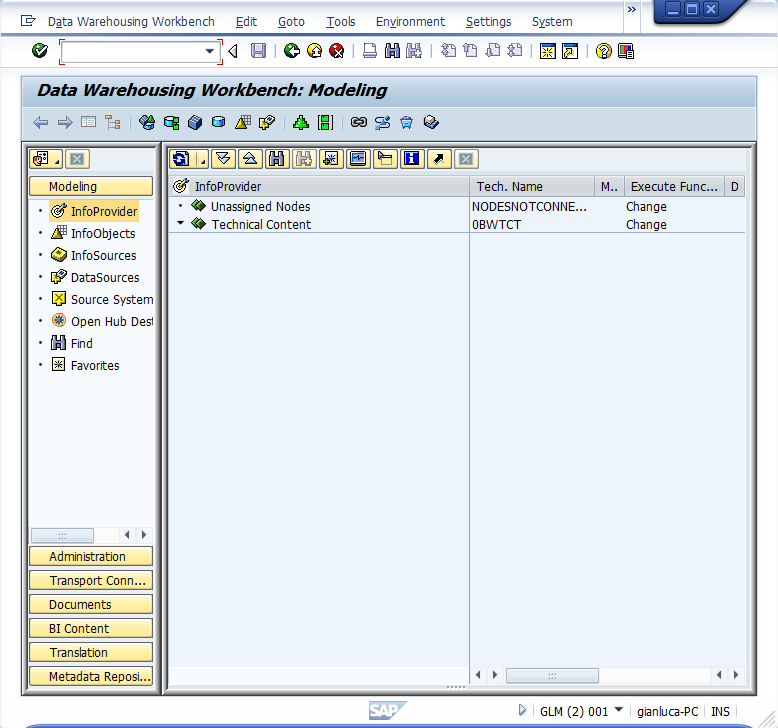Click the blue cube InfoCube icon

pos(195,122)
